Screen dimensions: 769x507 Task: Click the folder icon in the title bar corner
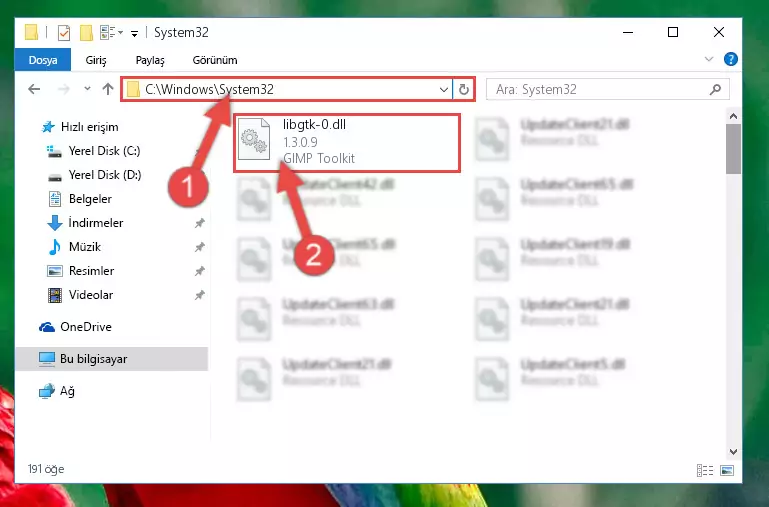pos(31,32)
